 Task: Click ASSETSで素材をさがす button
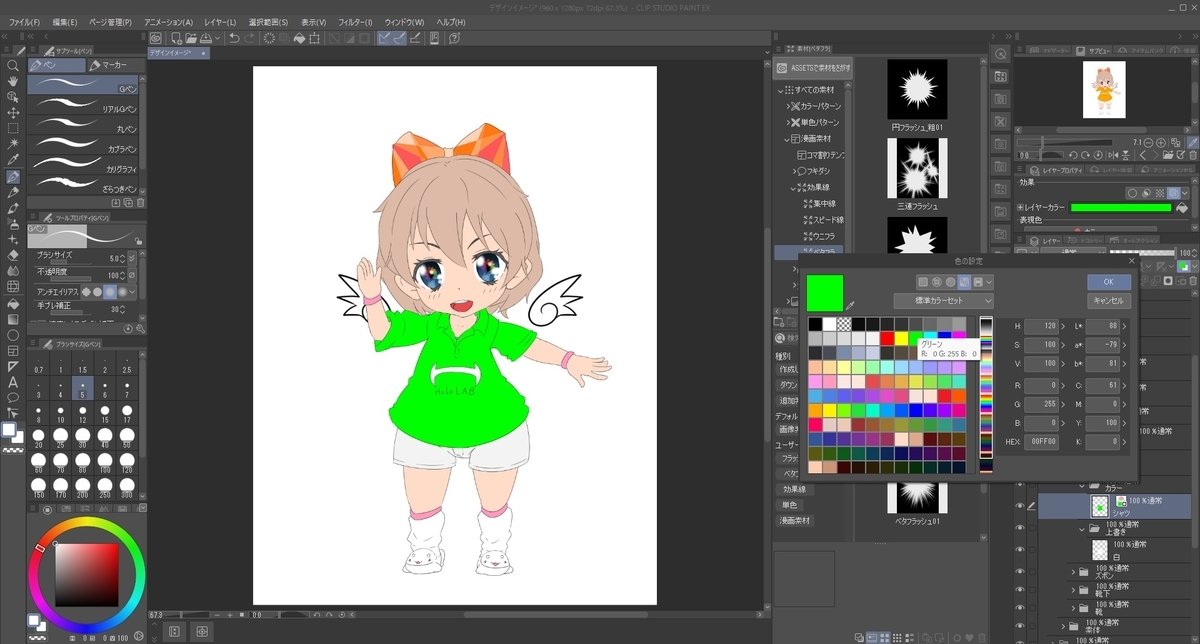(x=814, y=67)
